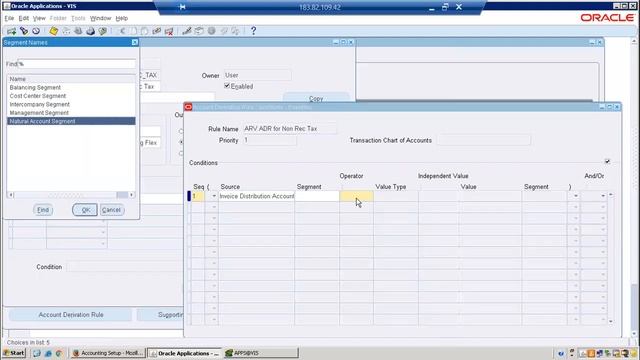Click the Translations globe toolbar icon
This screenshot has height=360, width=640.
tap(211, 31)
